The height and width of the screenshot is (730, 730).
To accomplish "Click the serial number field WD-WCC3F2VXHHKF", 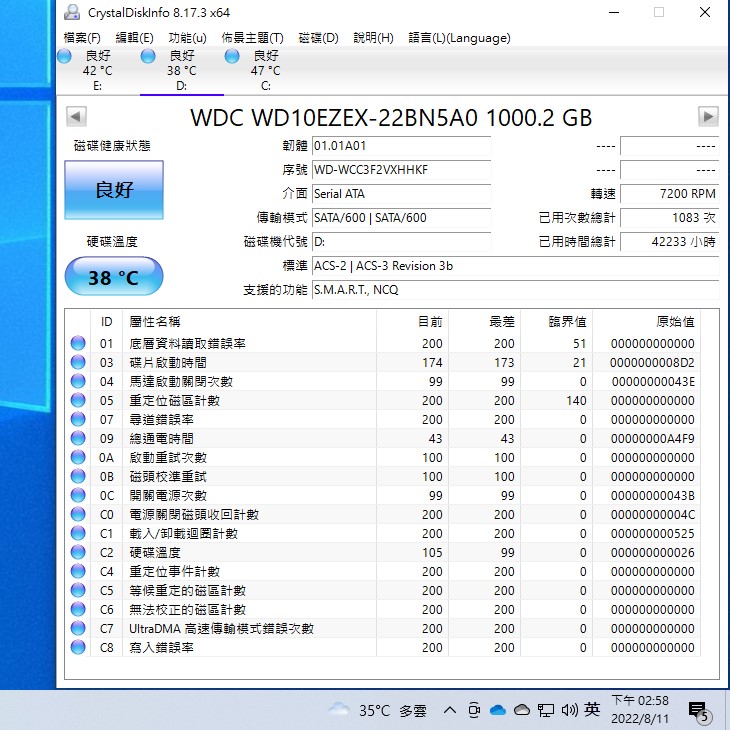I will 400,170.
